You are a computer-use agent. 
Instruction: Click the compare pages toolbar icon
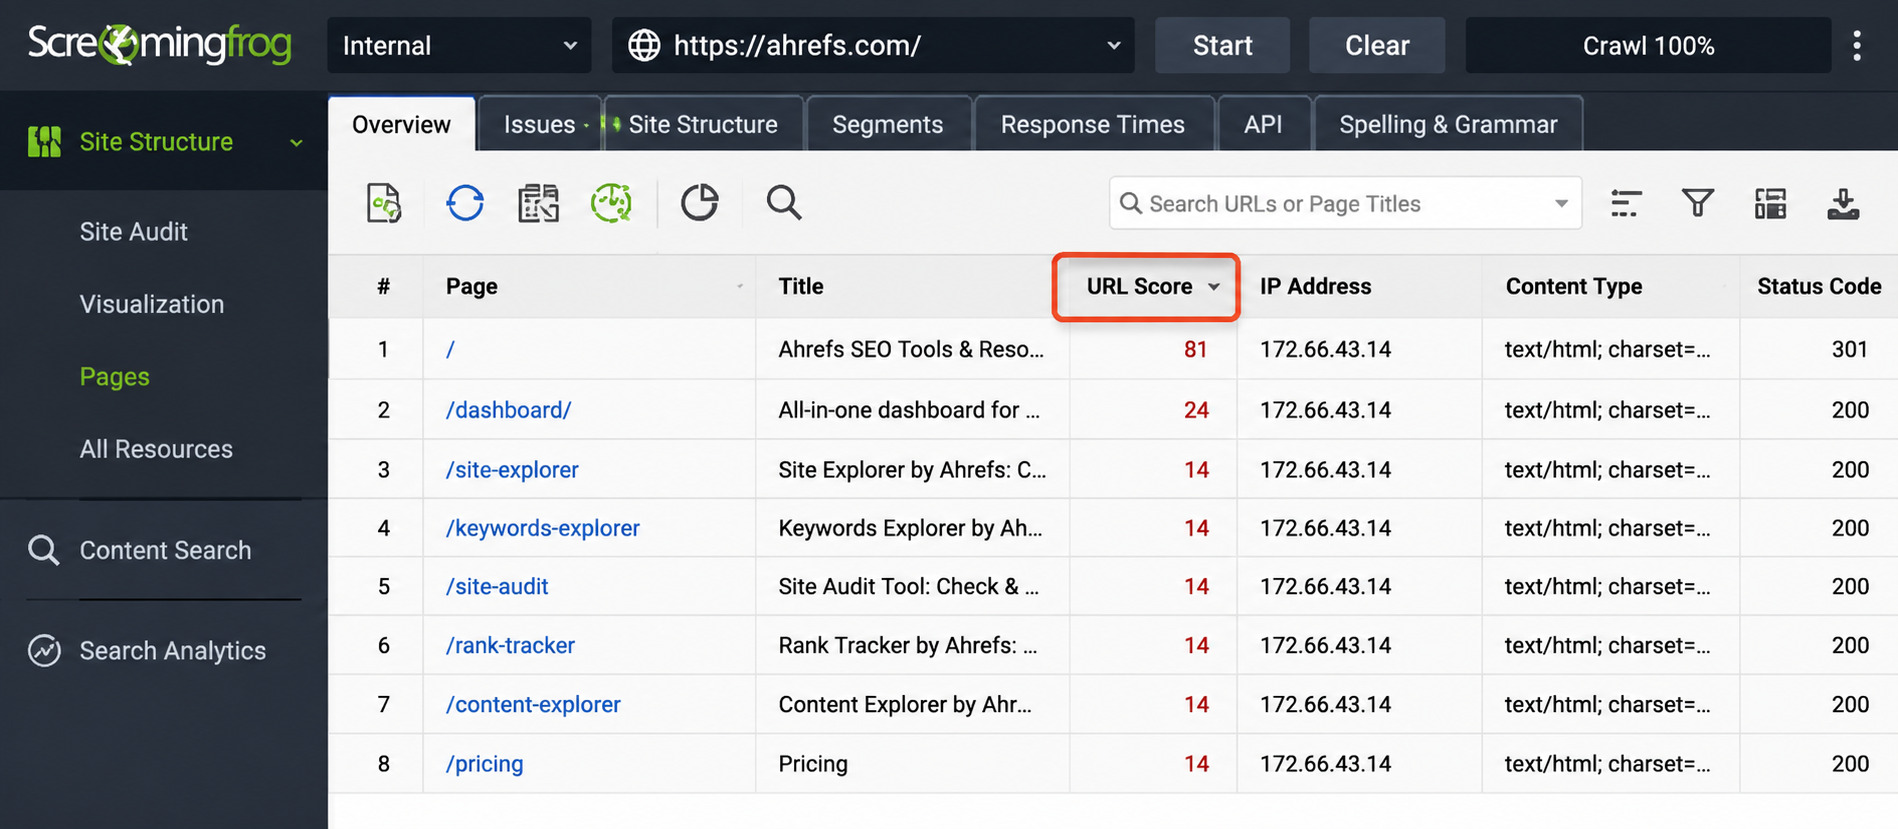pyautogui.click(x=538, y=203)
